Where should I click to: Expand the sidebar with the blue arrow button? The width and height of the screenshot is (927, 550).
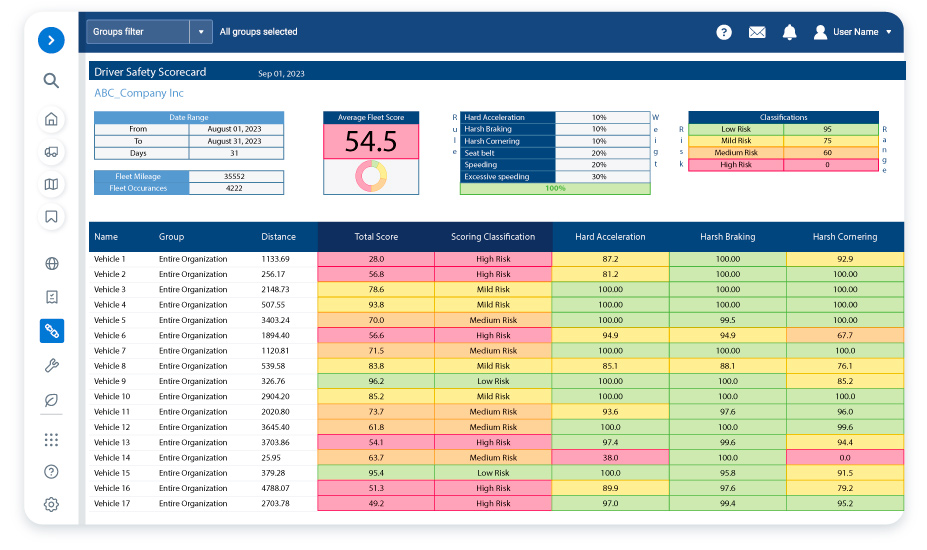tap(51, 41)
